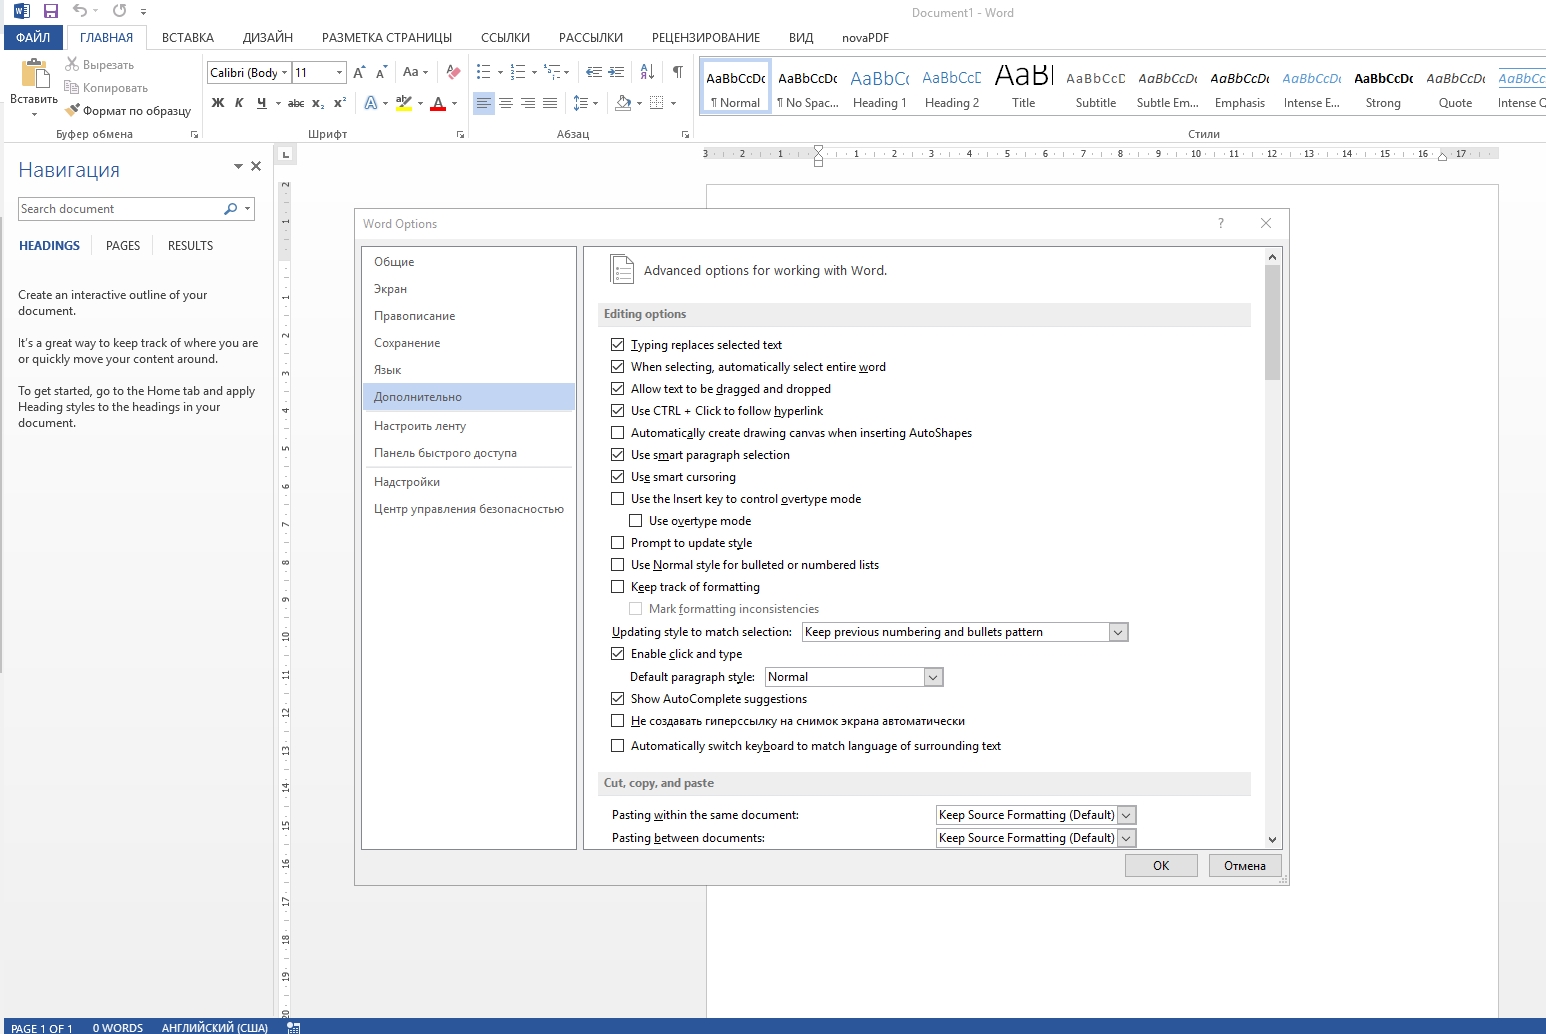Open Pasting within the same document dropdown
The width and height of the screenshot is (1546, 1034).
click(x=1127, y=815)
